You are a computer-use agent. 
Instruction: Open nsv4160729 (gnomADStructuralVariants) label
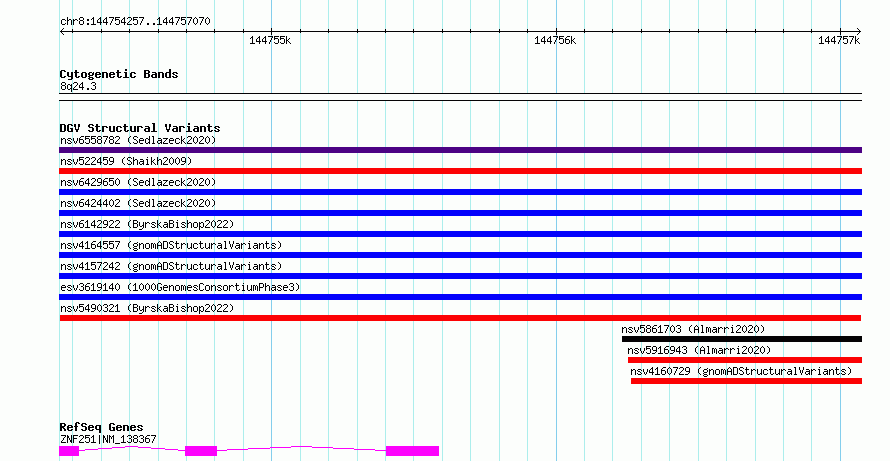[x=741, y=371]
